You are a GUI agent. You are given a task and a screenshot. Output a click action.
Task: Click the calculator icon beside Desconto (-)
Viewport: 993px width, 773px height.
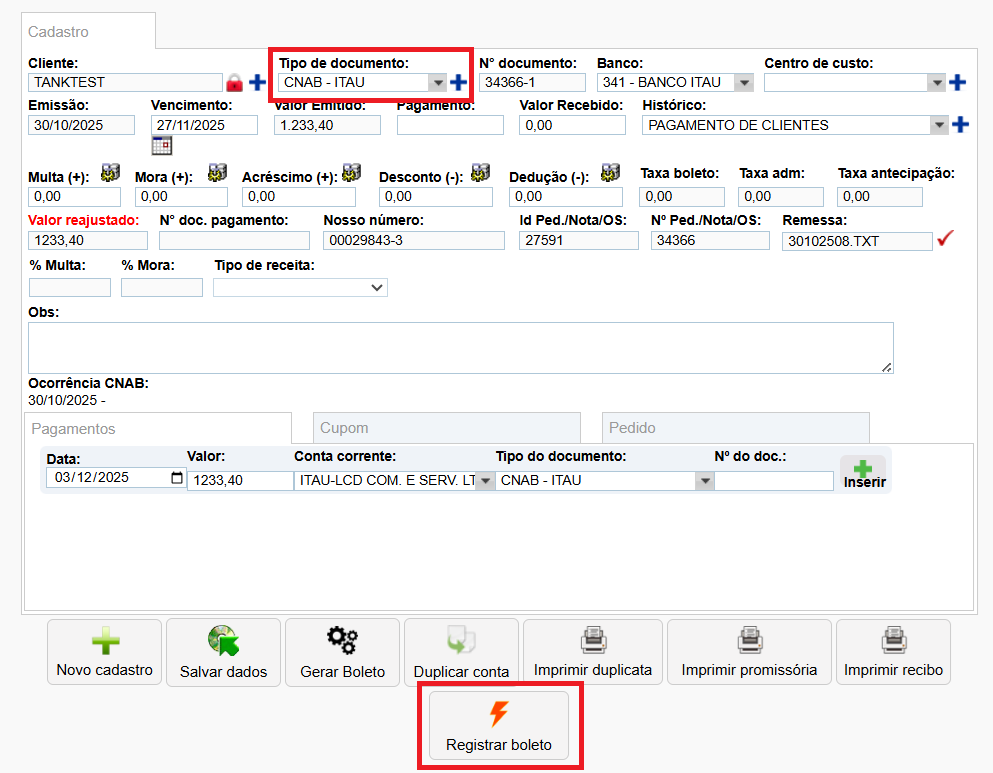[x=480, y=173]
